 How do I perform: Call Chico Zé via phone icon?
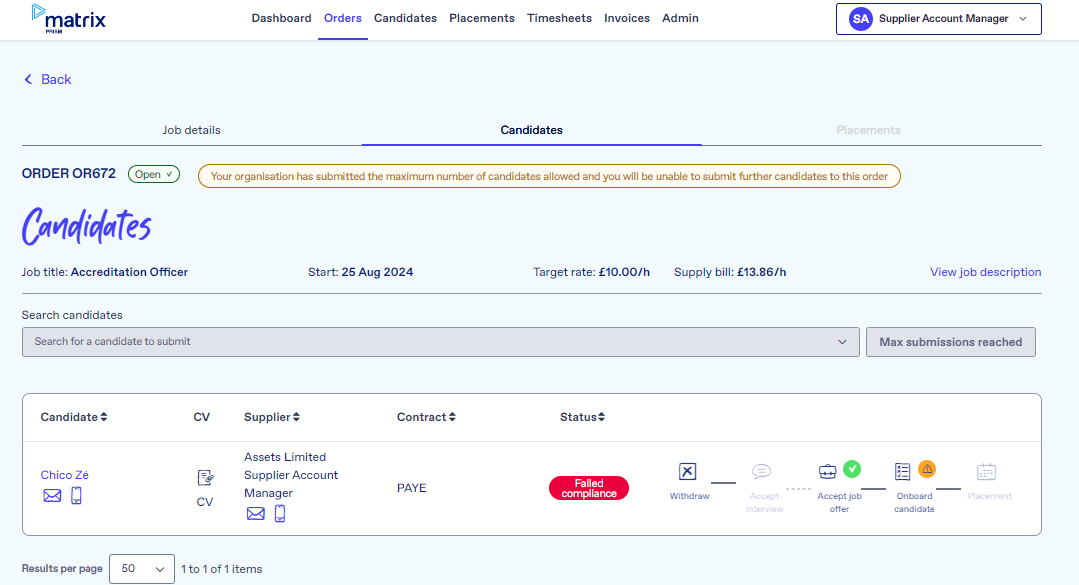tap(76, 496)
